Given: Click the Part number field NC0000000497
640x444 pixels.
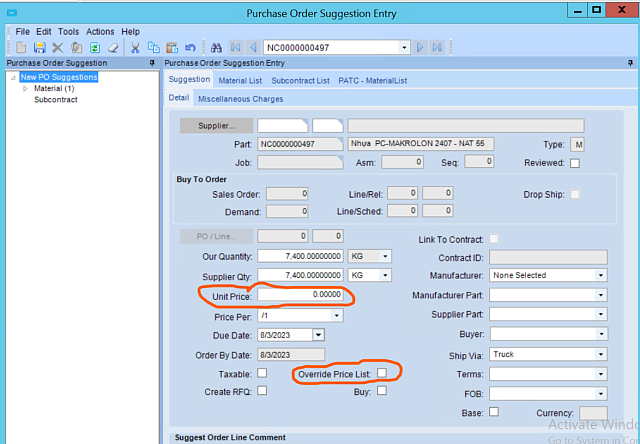Looking at the screenshot, I should (x=300, y=144).
